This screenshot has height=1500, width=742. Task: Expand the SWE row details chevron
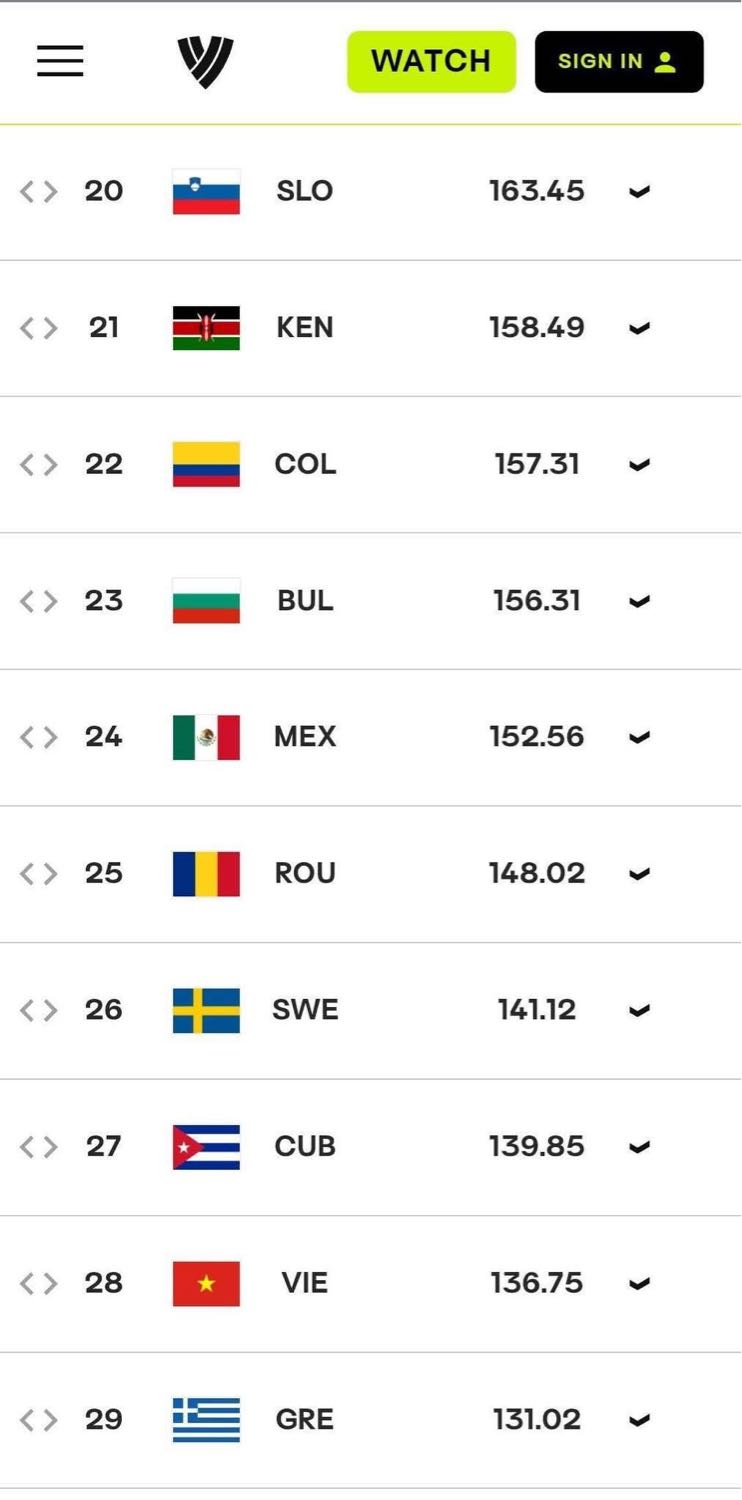pos(639,1011)
